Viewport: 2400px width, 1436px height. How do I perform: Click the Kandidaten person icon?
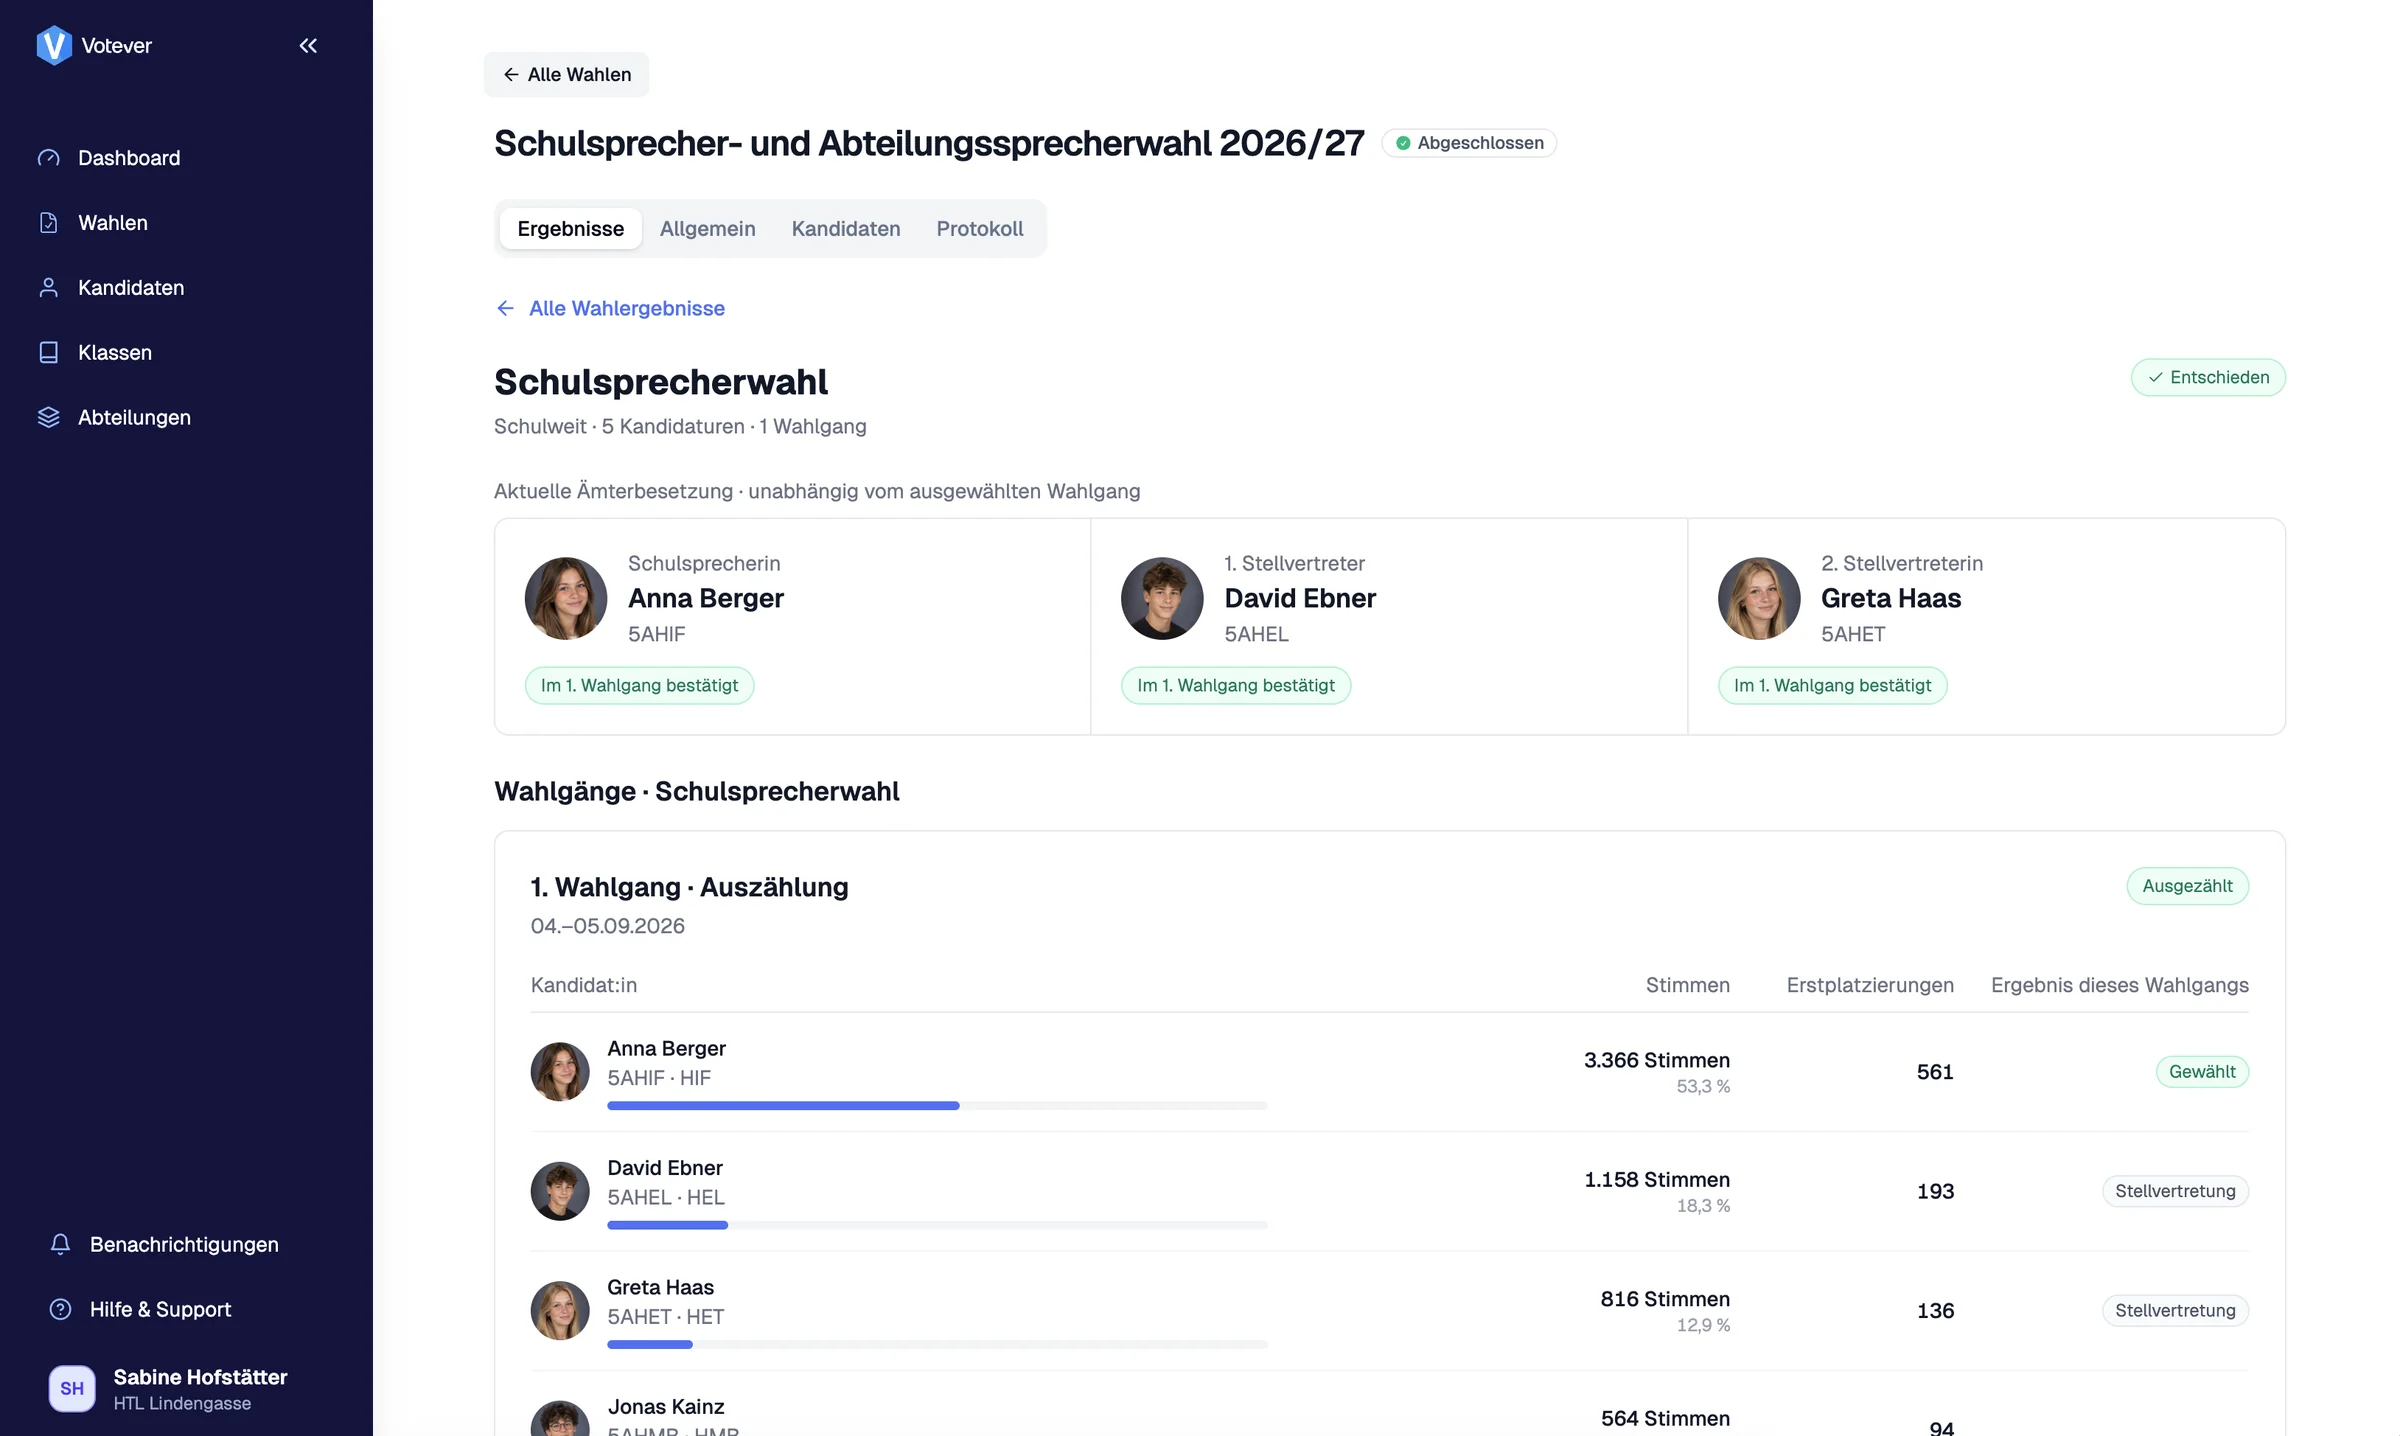49,288
